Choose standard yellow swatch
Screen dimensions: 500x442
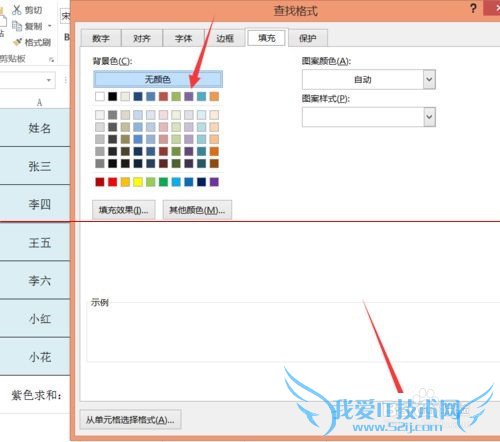coord(138,182)
